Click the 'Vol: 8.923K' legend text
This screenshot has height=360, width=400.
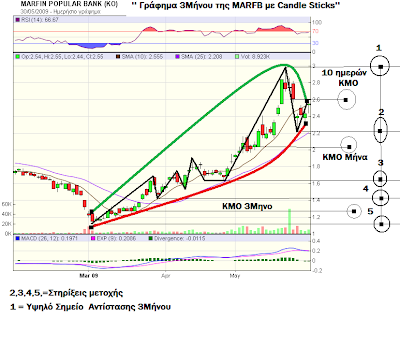pos(255,57)
